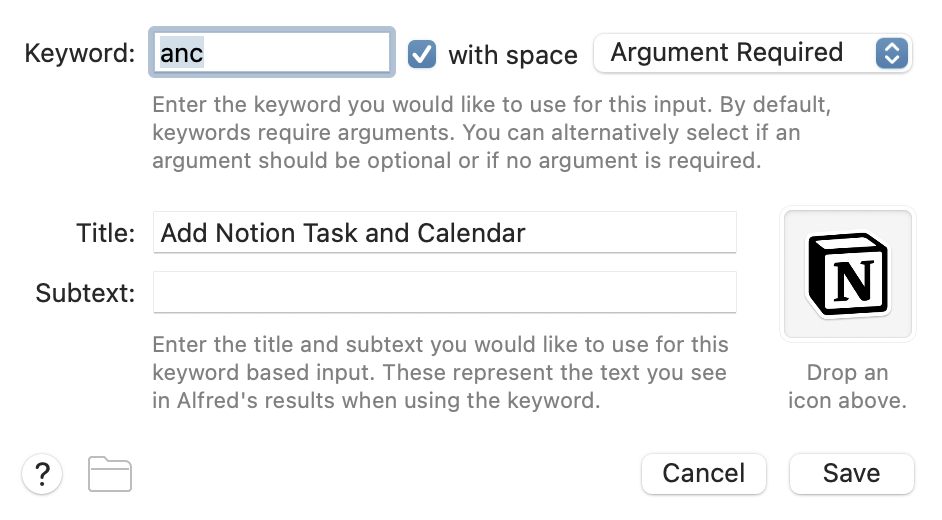Open help with the question mark button

42,474
